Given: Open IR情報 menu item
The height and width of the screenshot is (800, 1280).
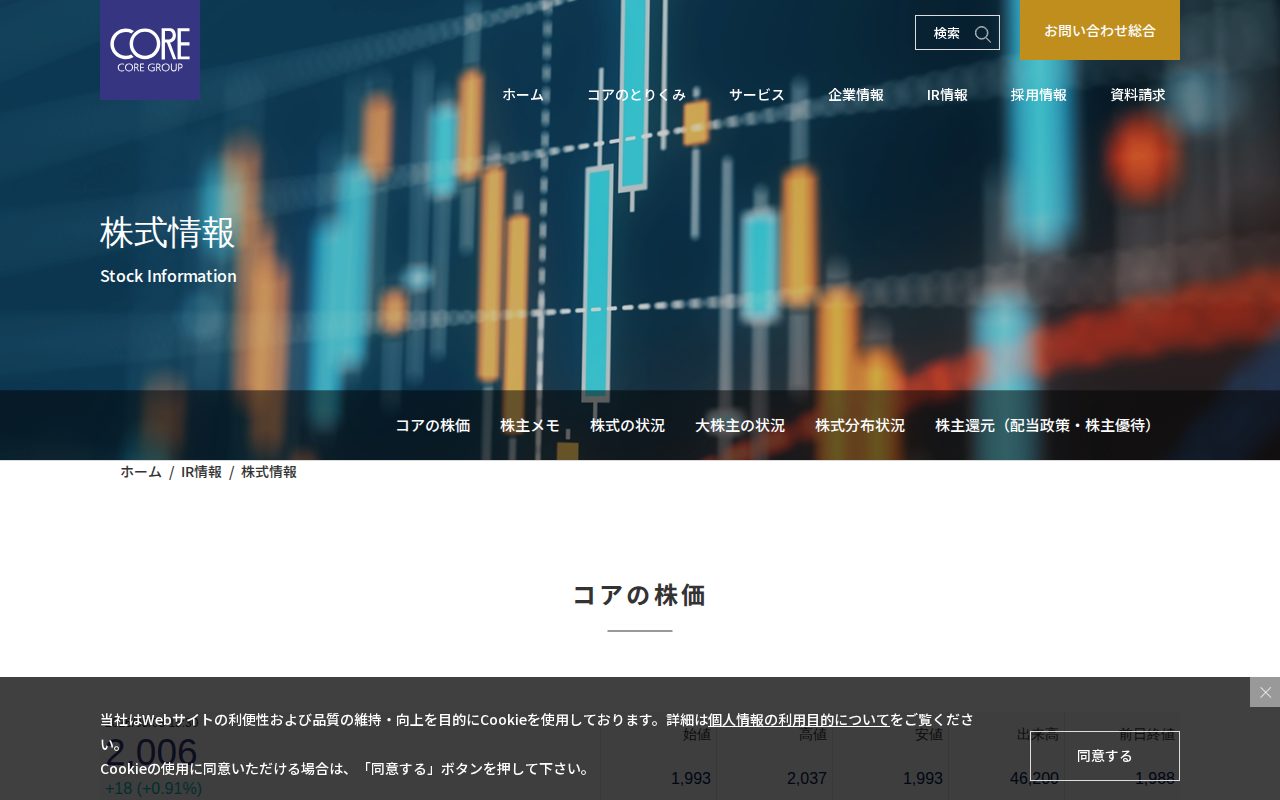Looking at the screenshot, I should (947, 94).
